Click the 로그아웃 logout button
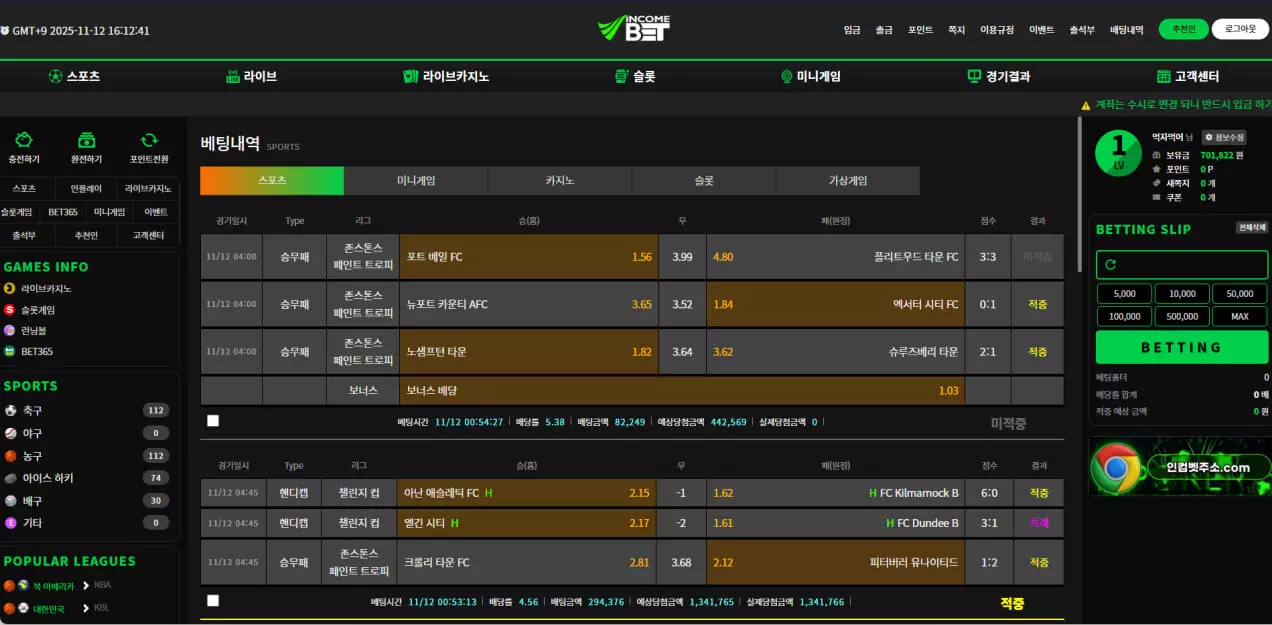The image size is (1272, 625). [x=1240, y=30]
